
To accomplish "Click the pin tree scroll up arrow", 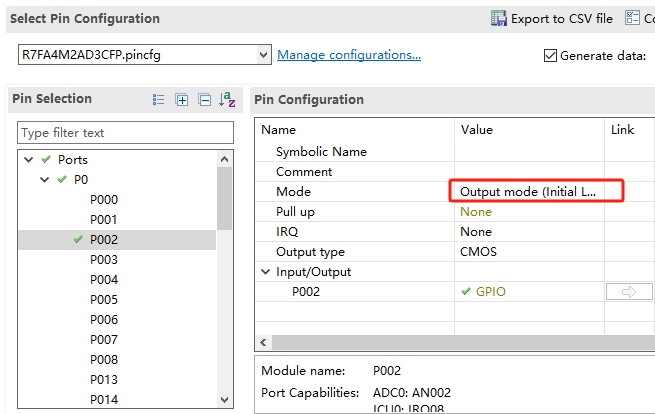I will click(224, 159).
